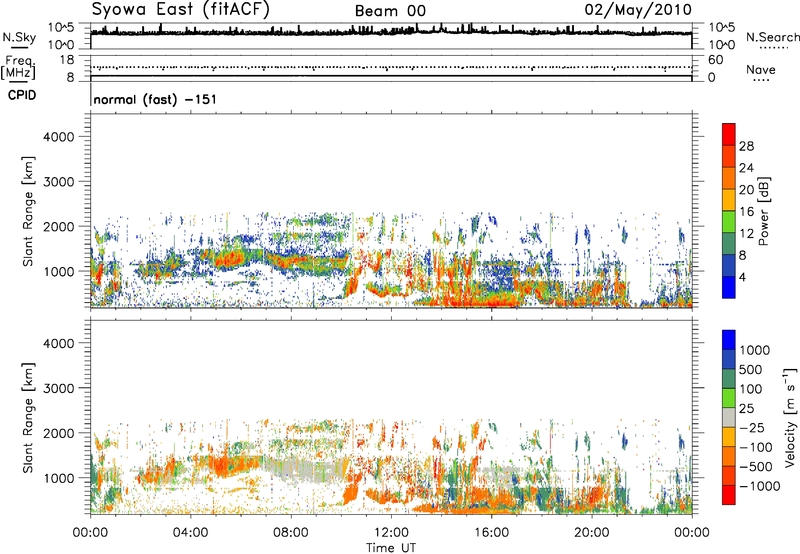Click the "60" Nave axis tick
Viewport: 800px width, 554px height.
(x=715, y=60)
